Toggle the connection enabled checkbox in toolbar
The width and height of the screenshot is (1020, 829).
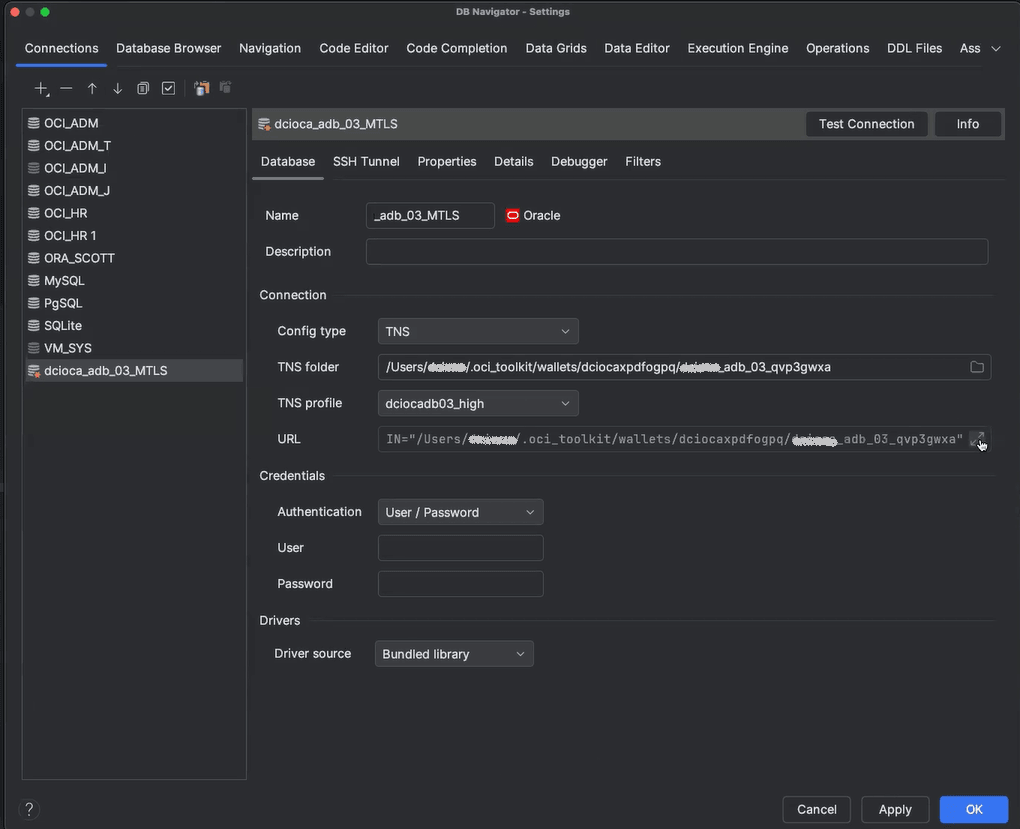tap(168, 88)
